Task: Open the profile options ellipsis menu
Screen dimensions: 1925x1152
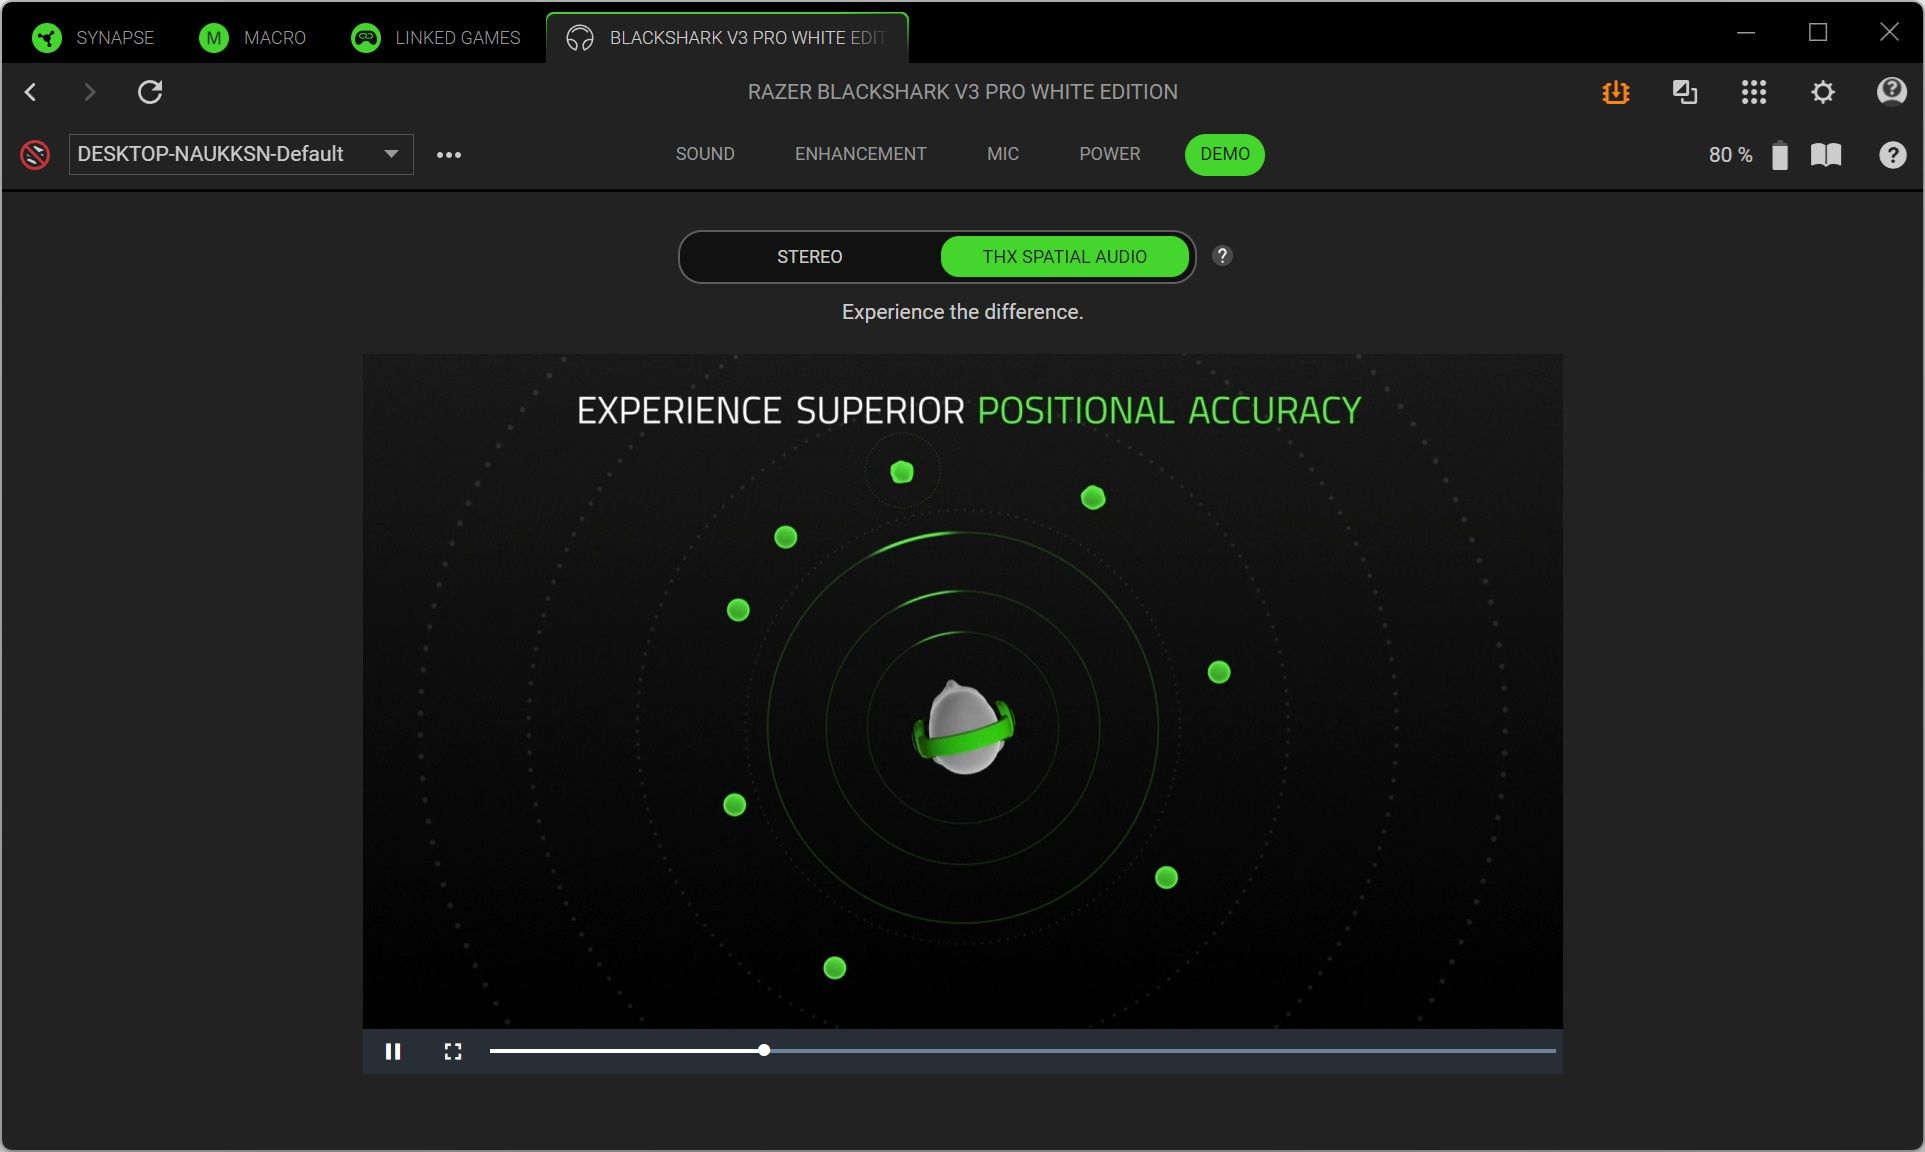Action: 449,154
